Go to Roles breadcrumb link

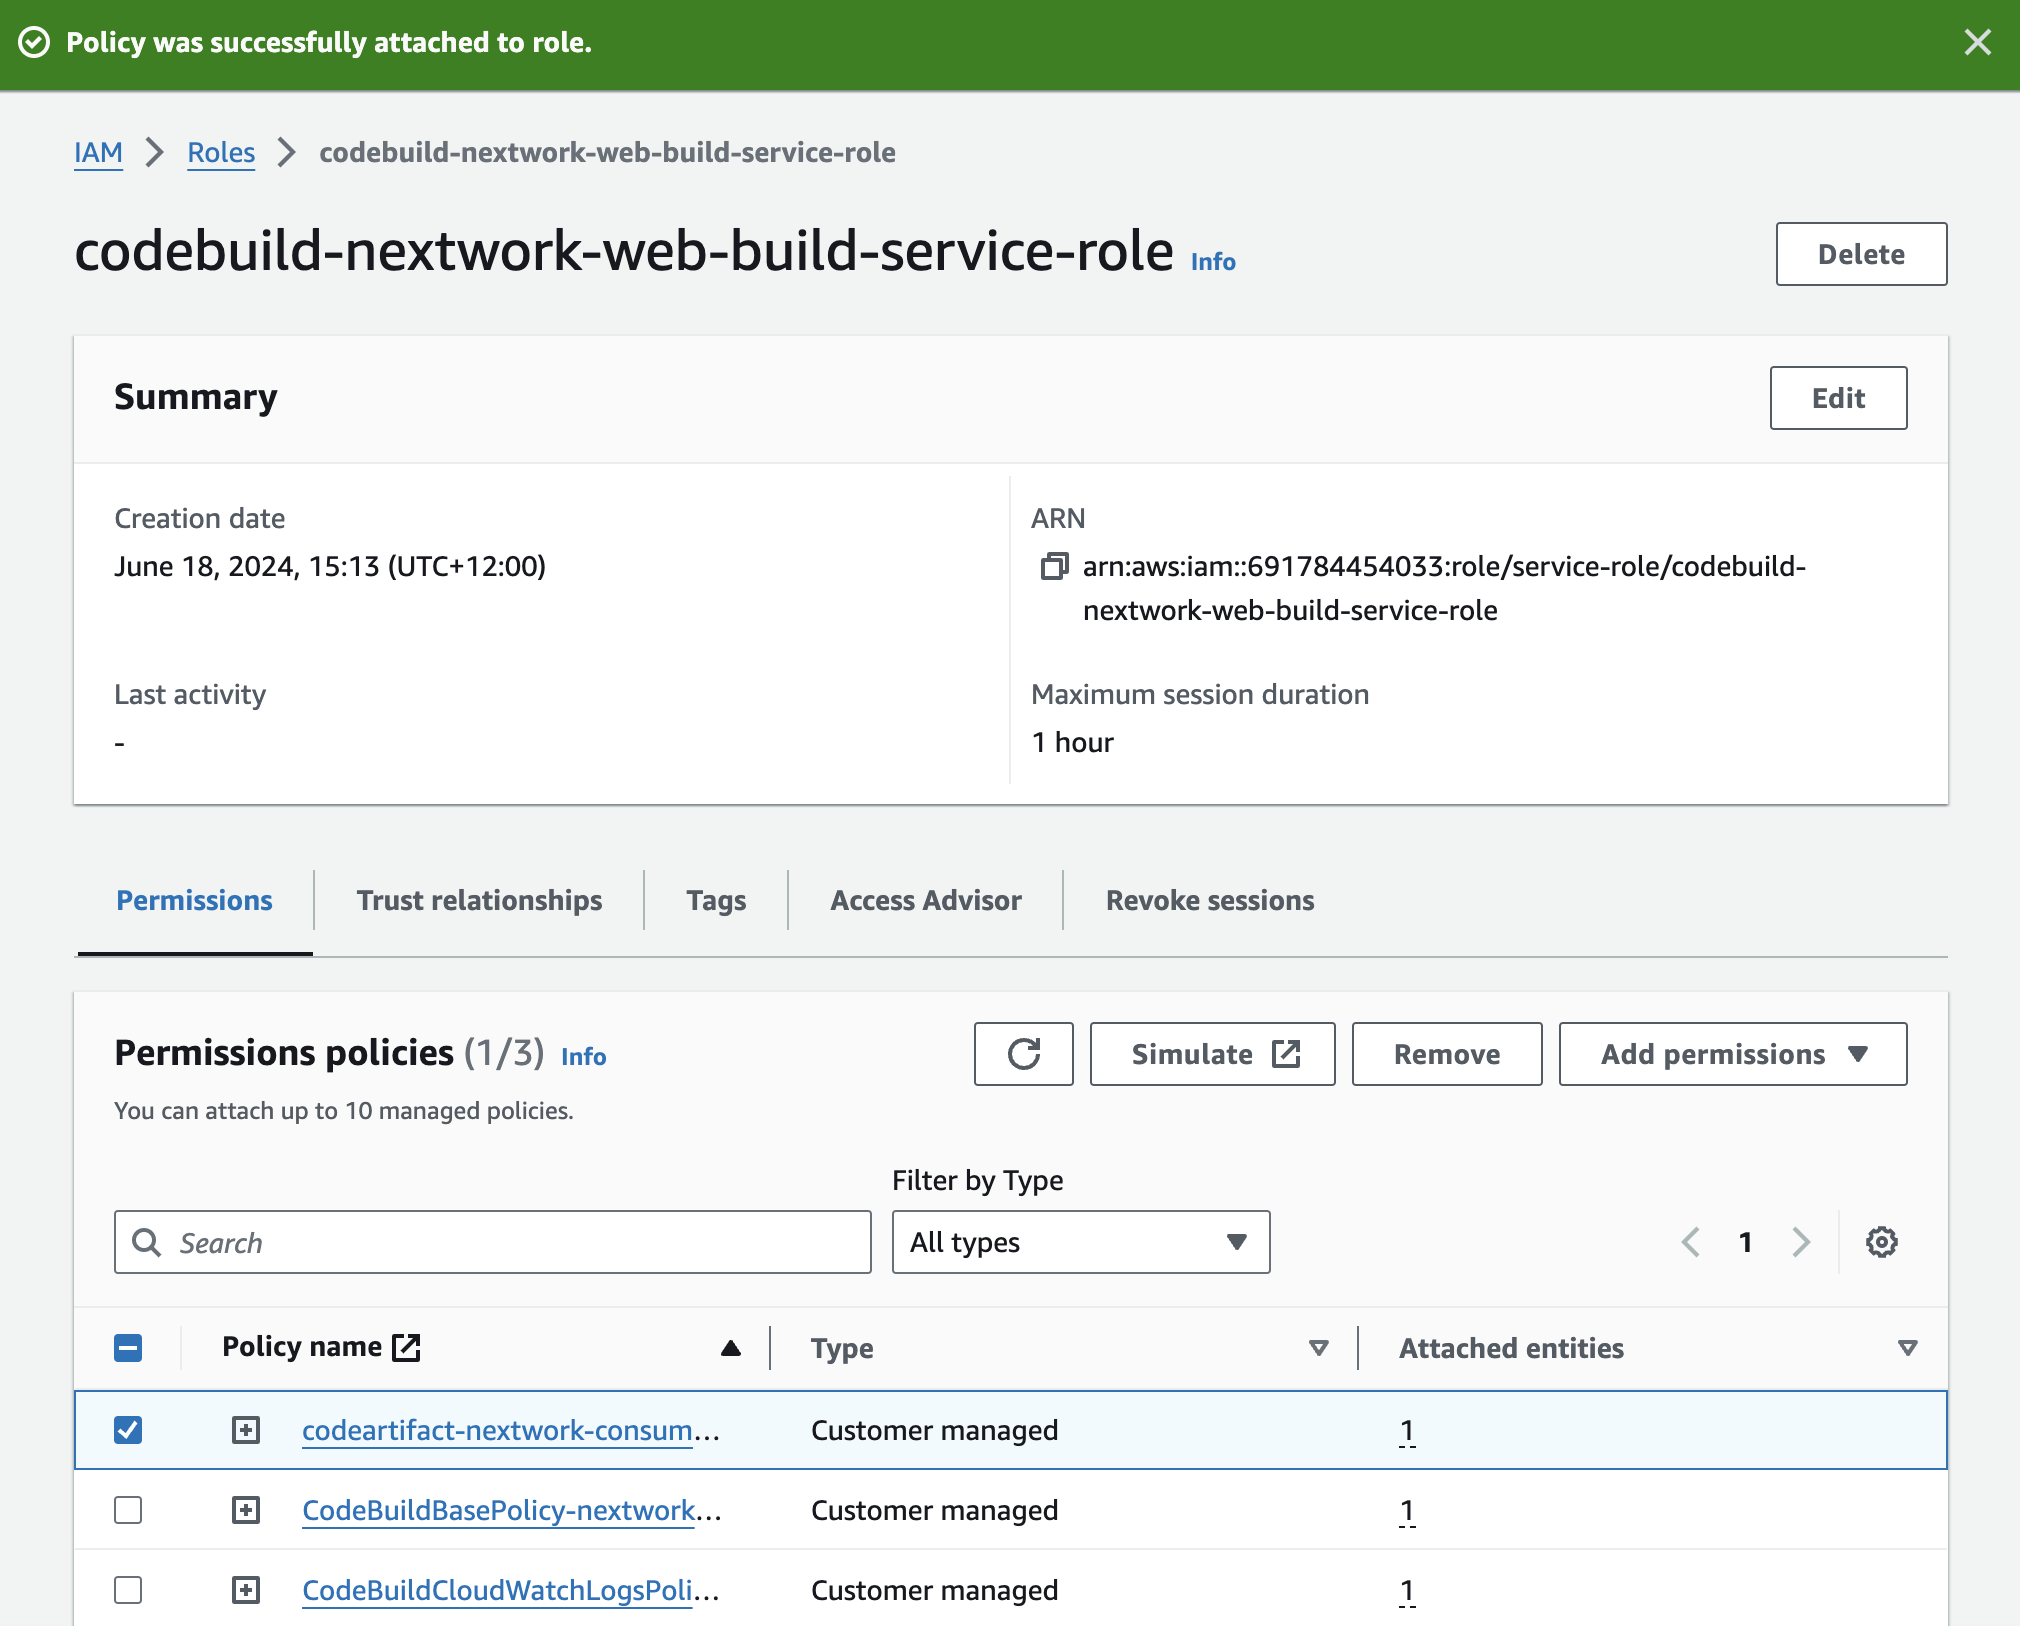coord(221,152)
